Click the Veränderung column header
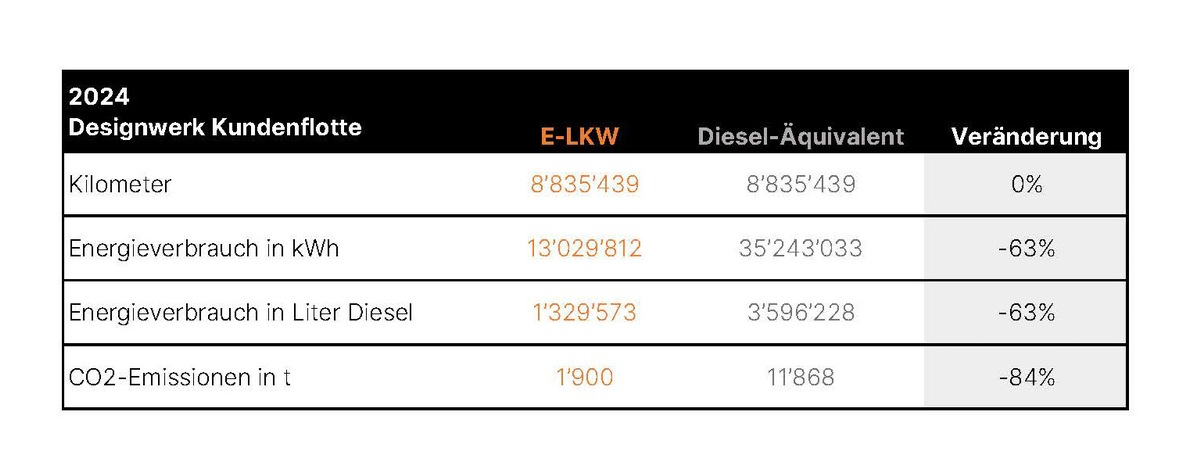This screenshot has height=472, width=1200. coord(1026,136)
